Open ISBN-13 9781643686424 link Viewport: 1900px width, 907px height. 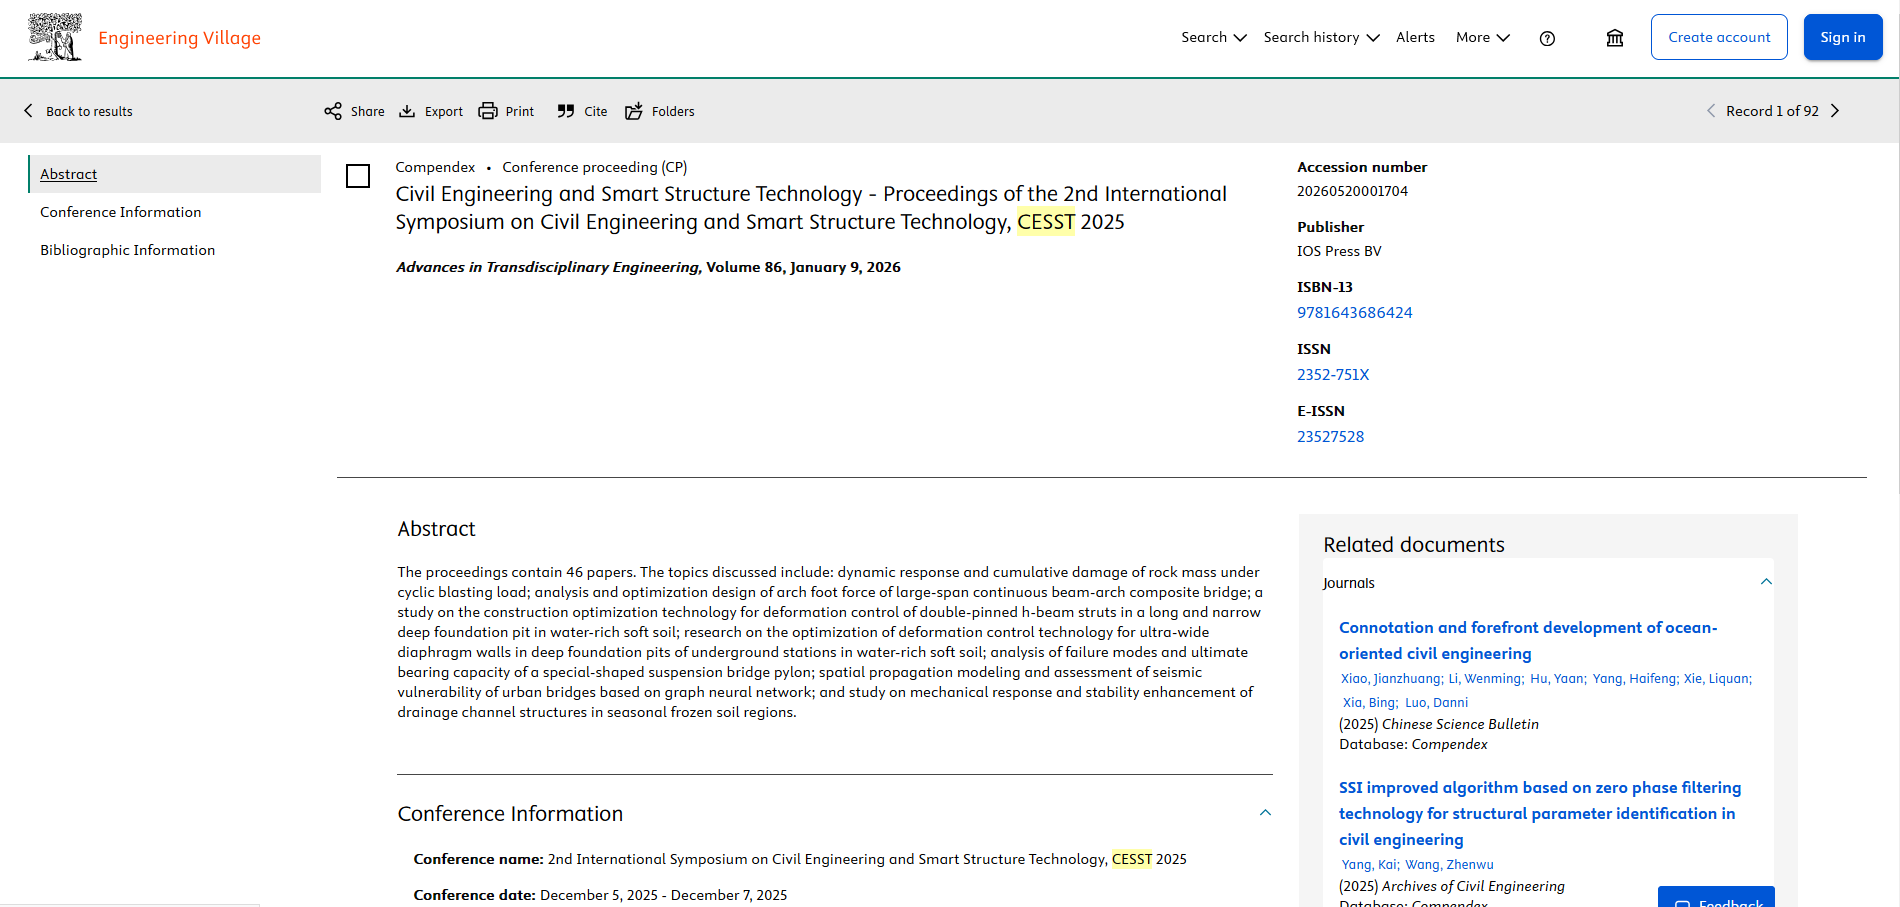coord(1355,313)
